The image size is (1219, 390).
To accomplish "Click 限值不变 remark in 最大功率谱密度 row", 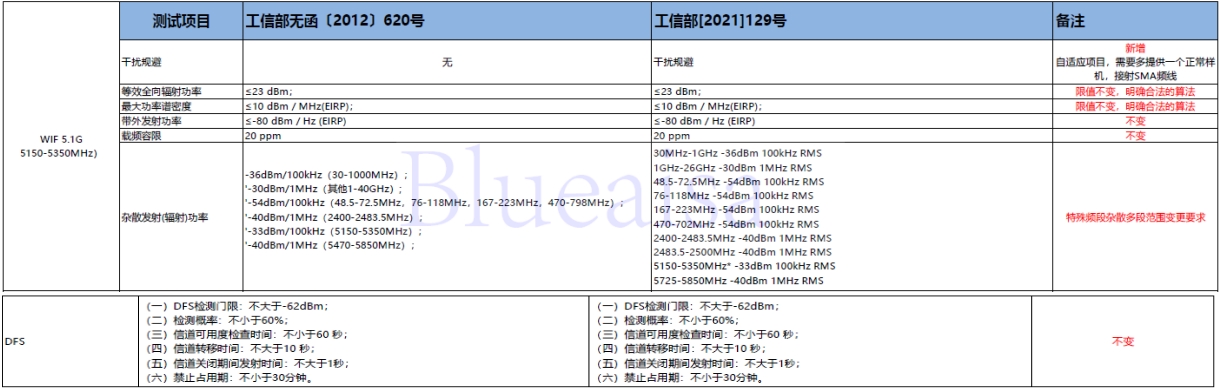I will [x=1135, y=106].
